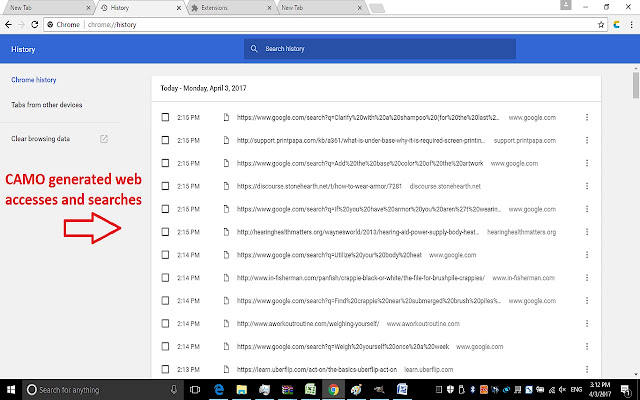Click the Search history input field
Screen dimensions: 640x400
(380, 49)
